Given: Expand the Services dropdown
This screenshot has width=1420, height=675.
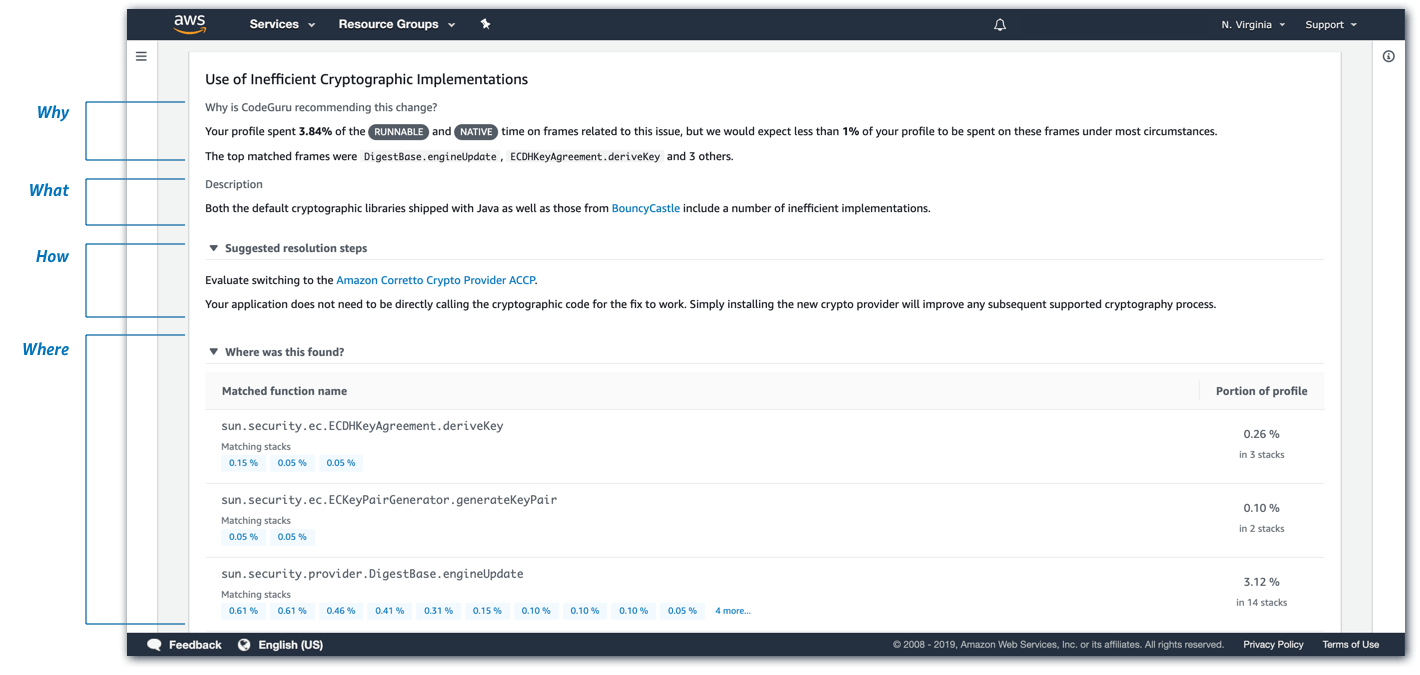Looking at the screenshot, I should point(282,23).
